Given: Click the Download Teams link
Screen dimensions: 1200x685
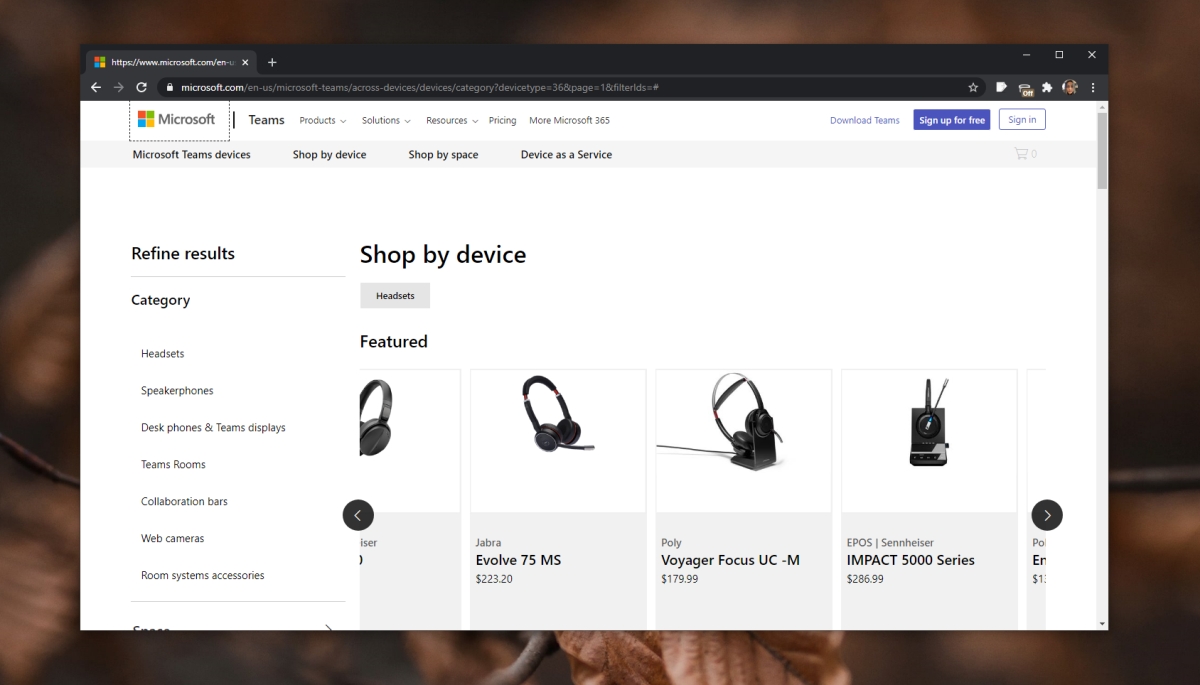Looking at the screenshot, I should pos(865,121).
